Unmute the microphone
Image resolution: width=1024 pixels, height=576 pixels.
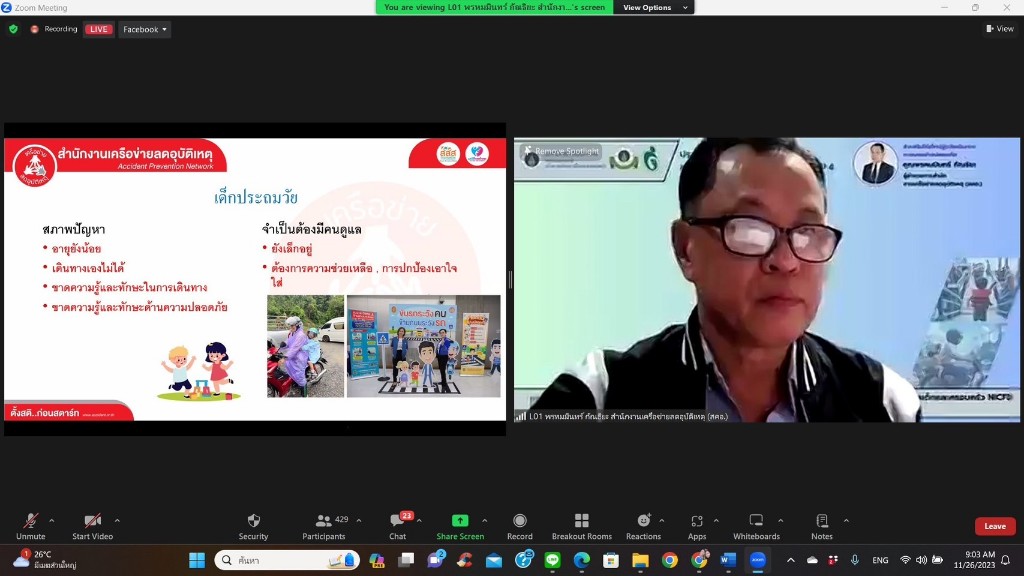(x=30, y=526)
